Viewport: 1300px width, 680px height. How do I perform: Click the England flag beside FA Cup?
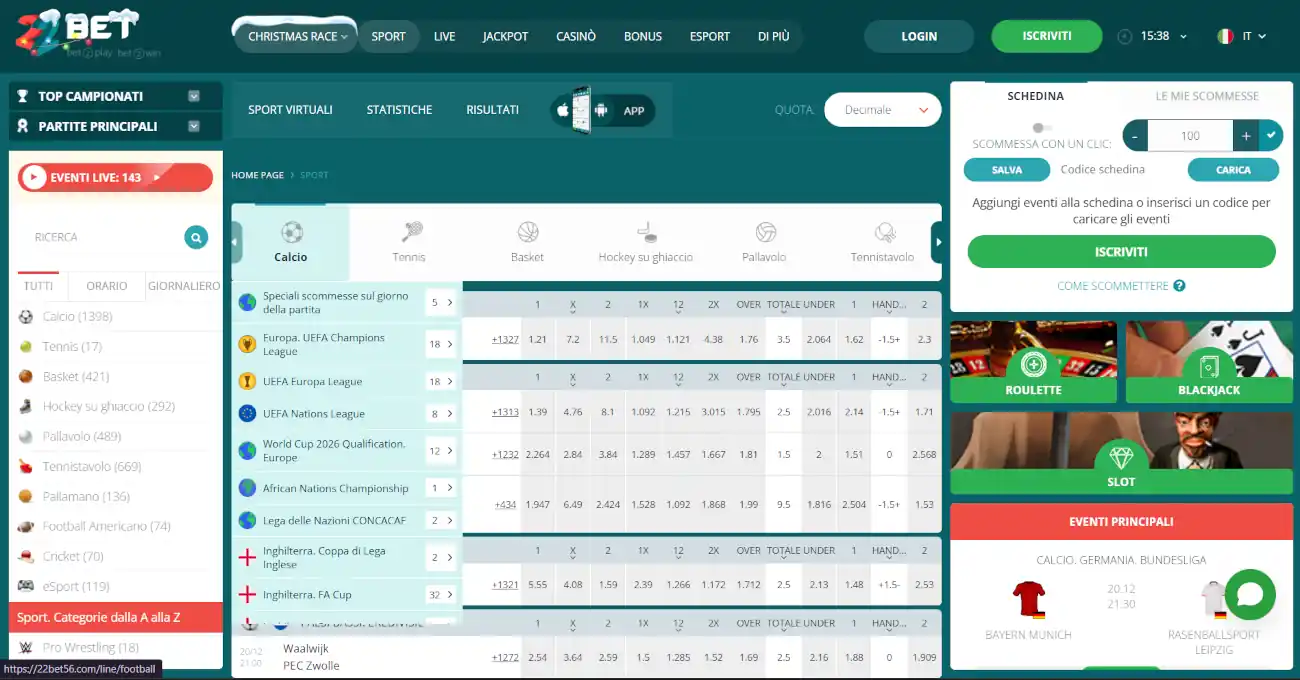point(247,594)
